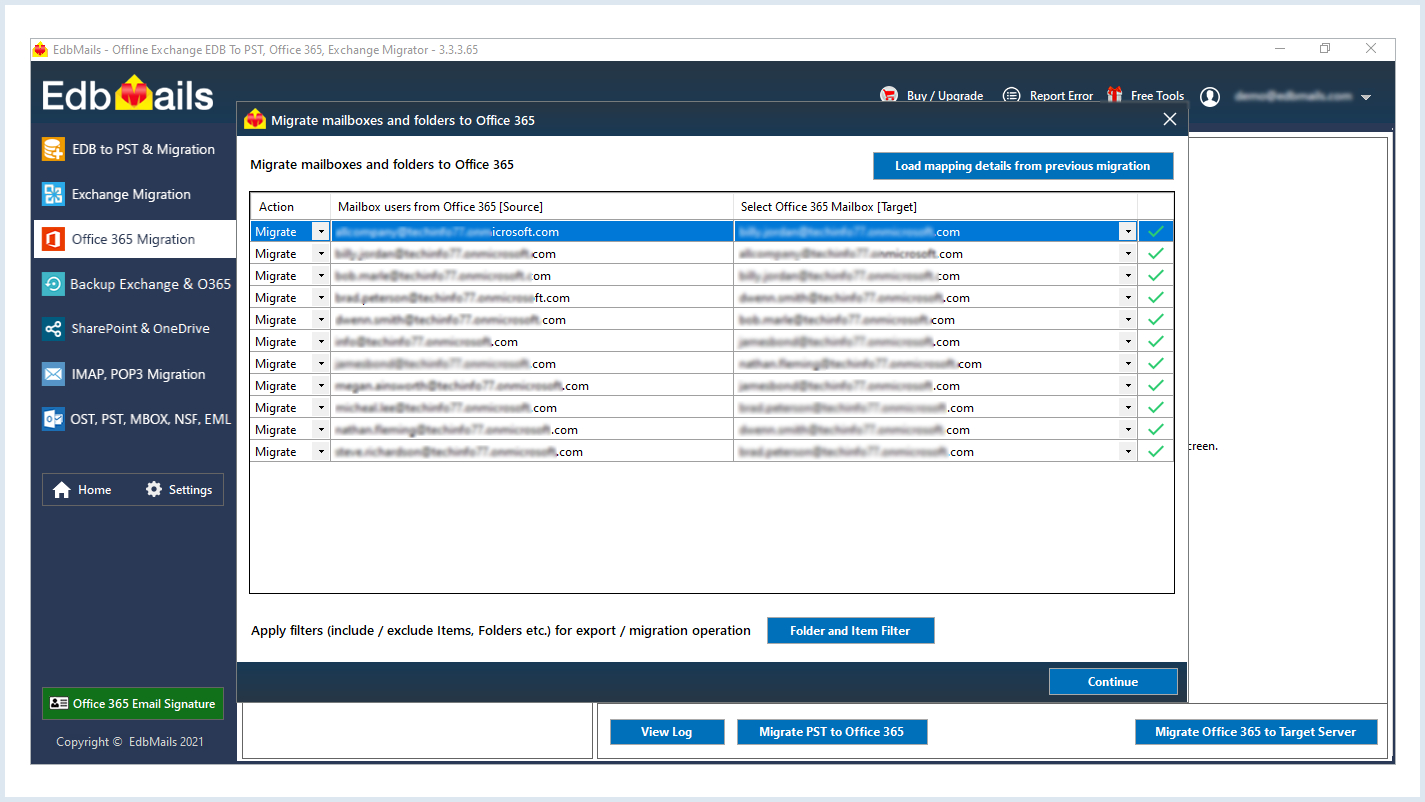Image resolution: width=1425 pixels, height=802 pixels.
Task: Select the Office 365 Migration sidebar tab
Action: 135,239
